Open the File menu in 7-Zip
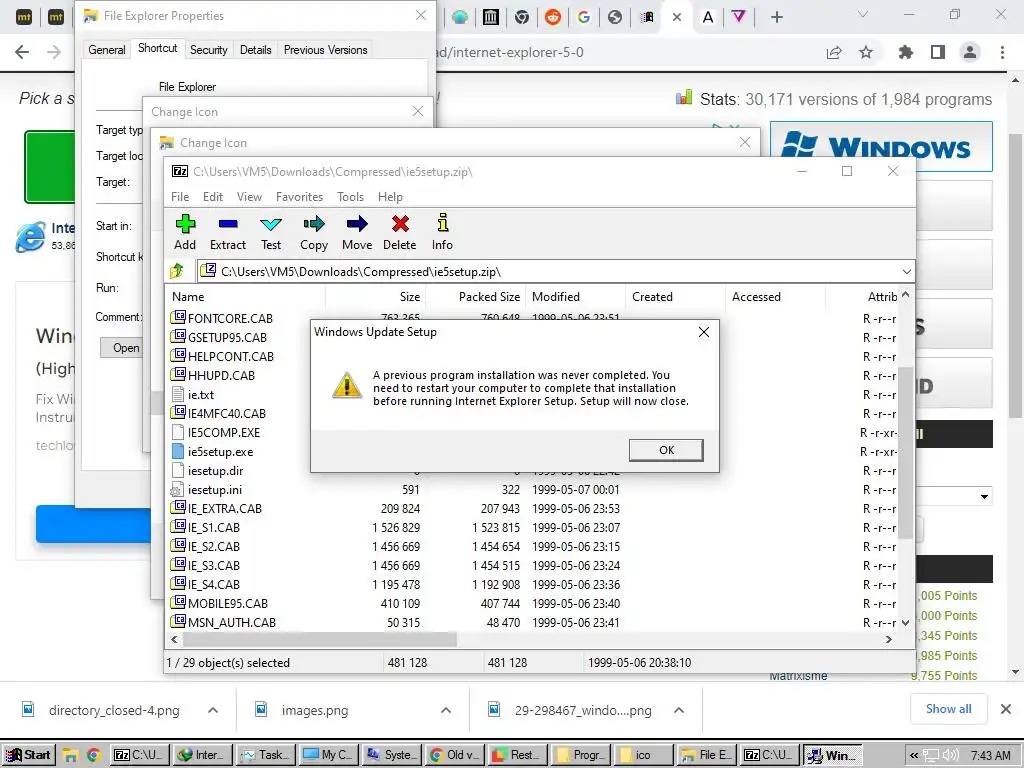1024x768 pixels. [x=180, y=197]
